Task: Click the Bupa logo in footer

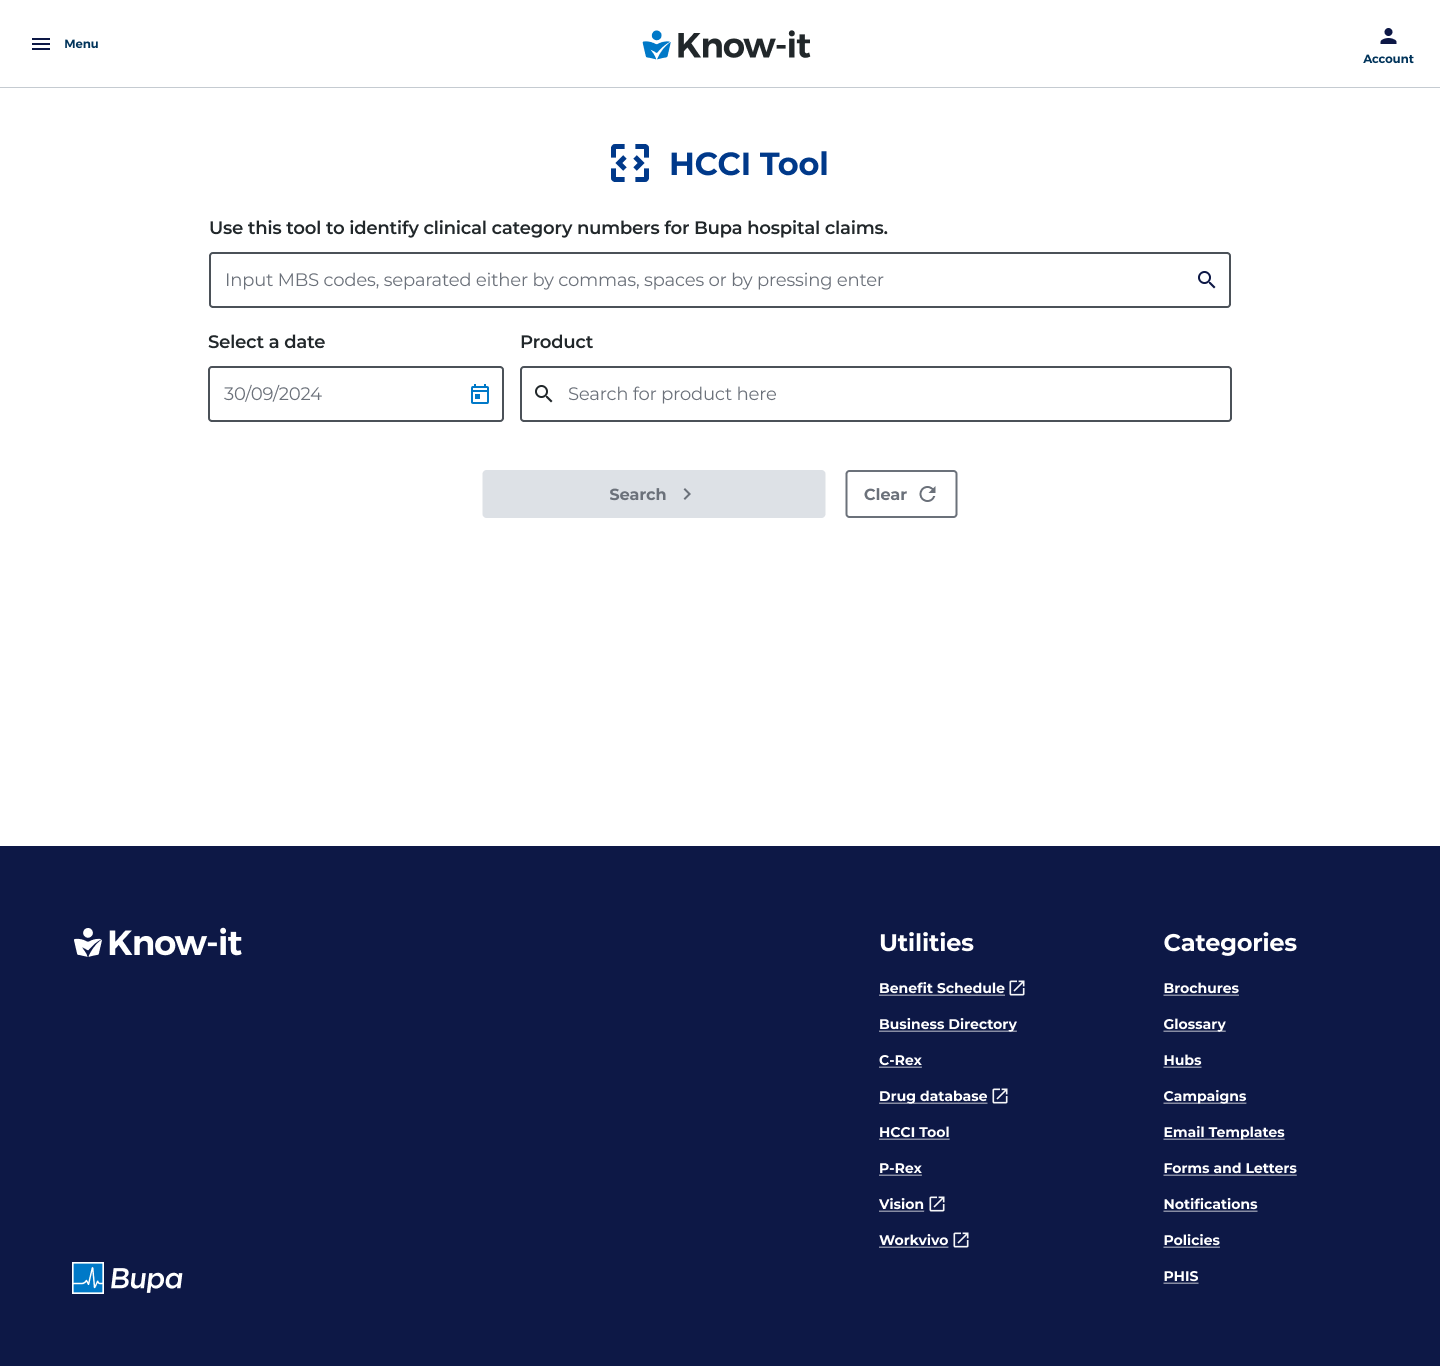Action: click(127, 1278)
